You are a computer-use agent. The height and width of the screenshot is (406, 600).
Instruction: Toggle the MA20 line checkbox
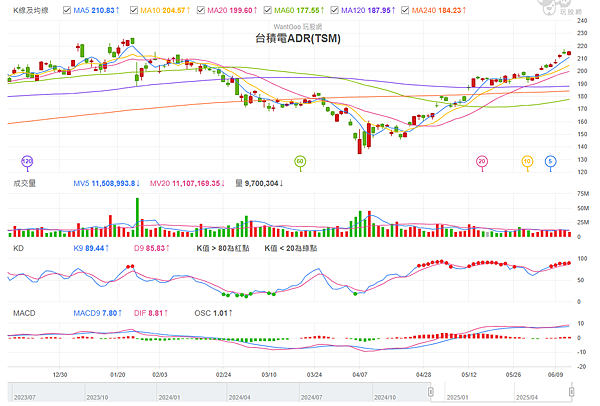click(201, 10)
